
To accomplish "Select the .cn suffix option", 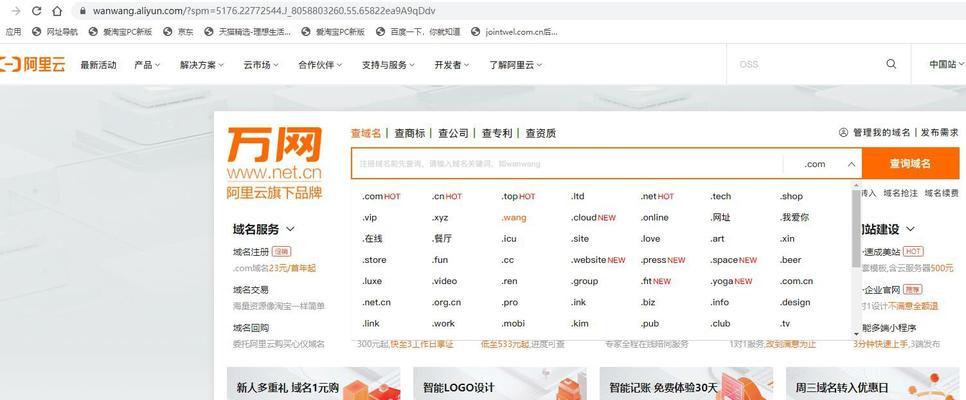I will [447, 197].
